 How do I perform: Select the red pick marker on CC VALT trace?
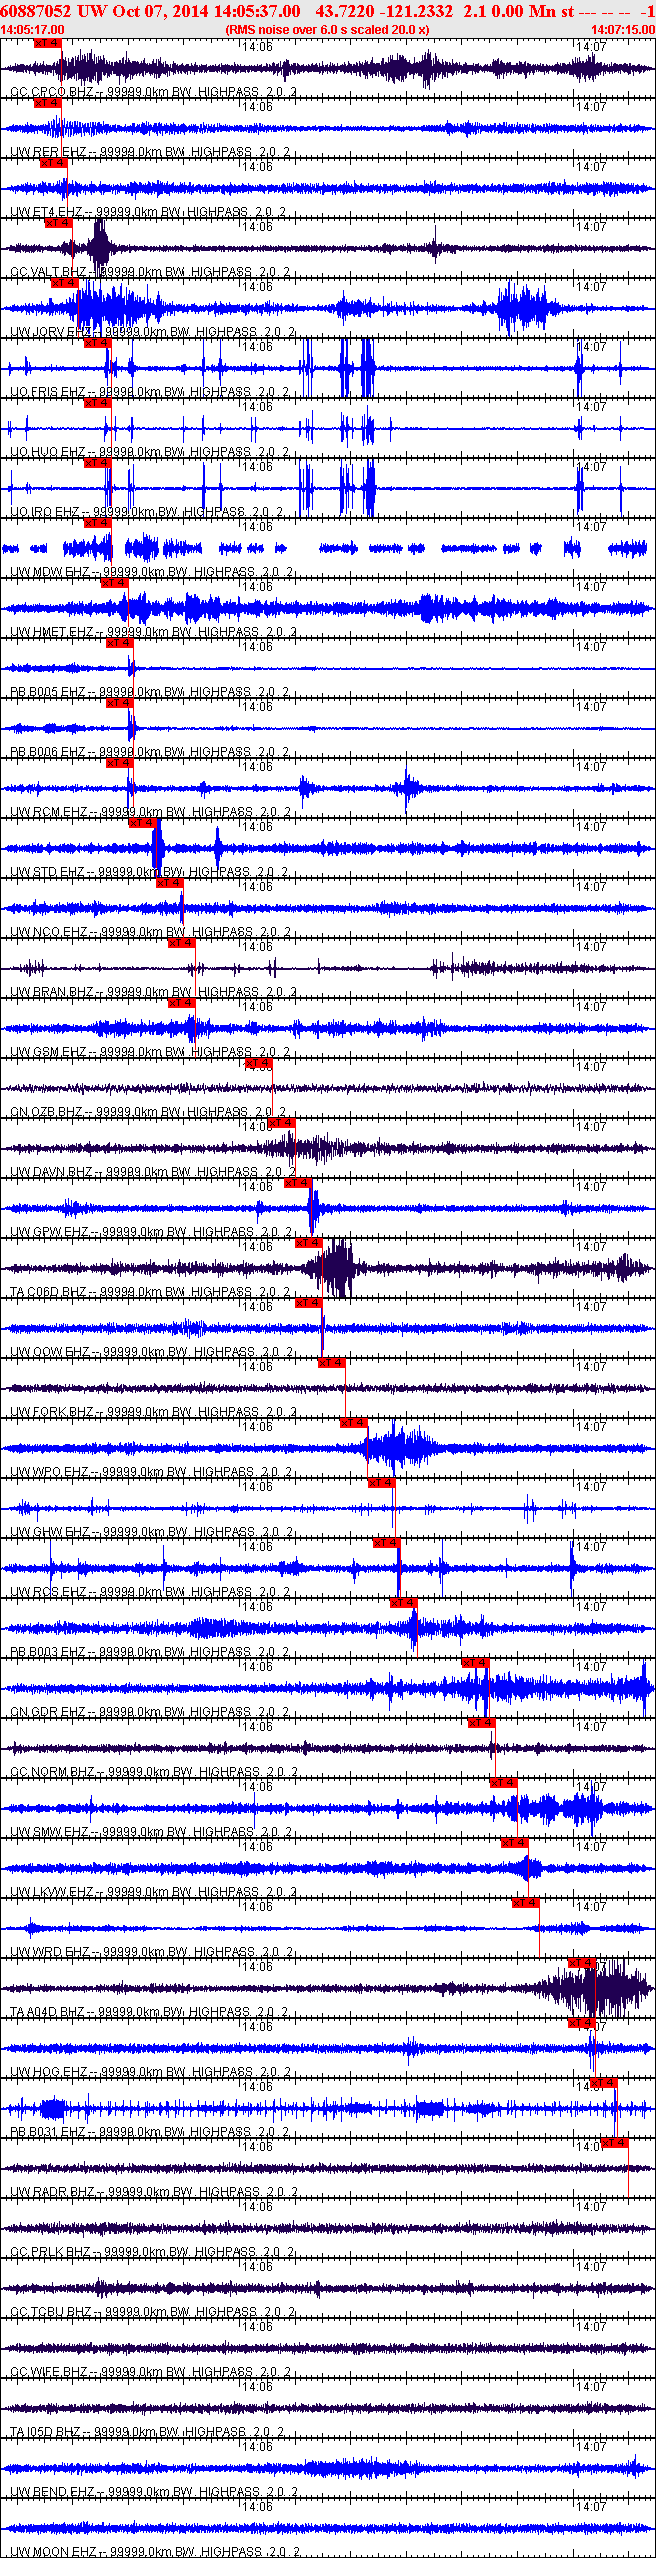click(59, 223)
